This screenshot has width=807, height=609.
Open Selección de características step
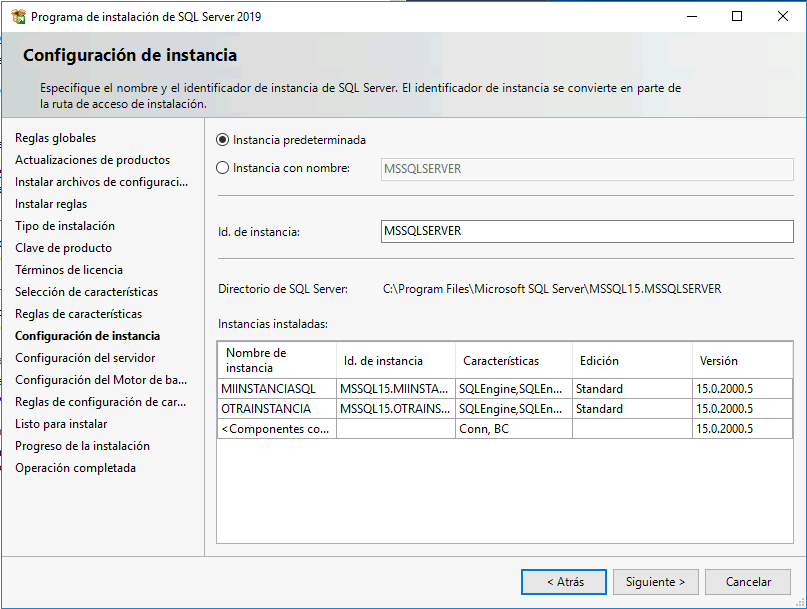(86, 292)
